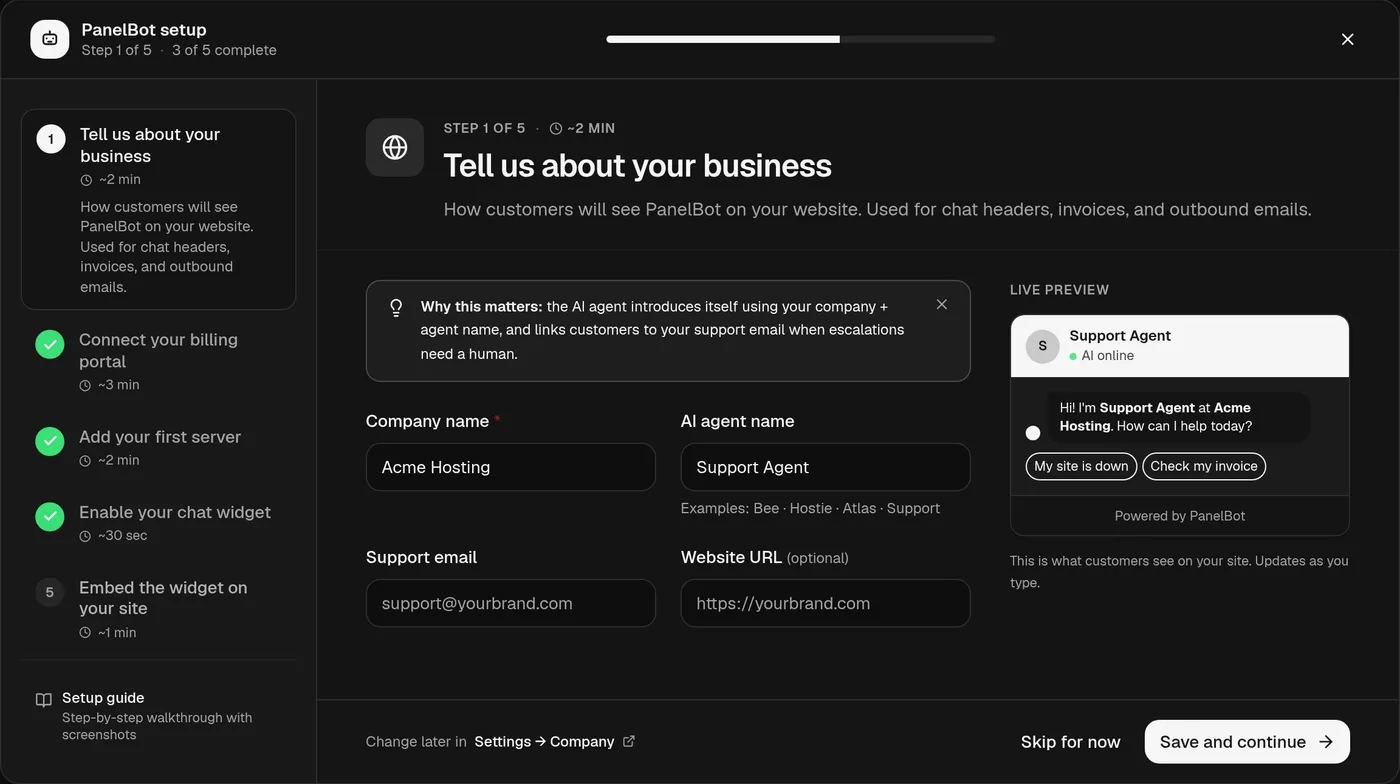Click the step 5 number badge
1400x784 pixels.
50,592
